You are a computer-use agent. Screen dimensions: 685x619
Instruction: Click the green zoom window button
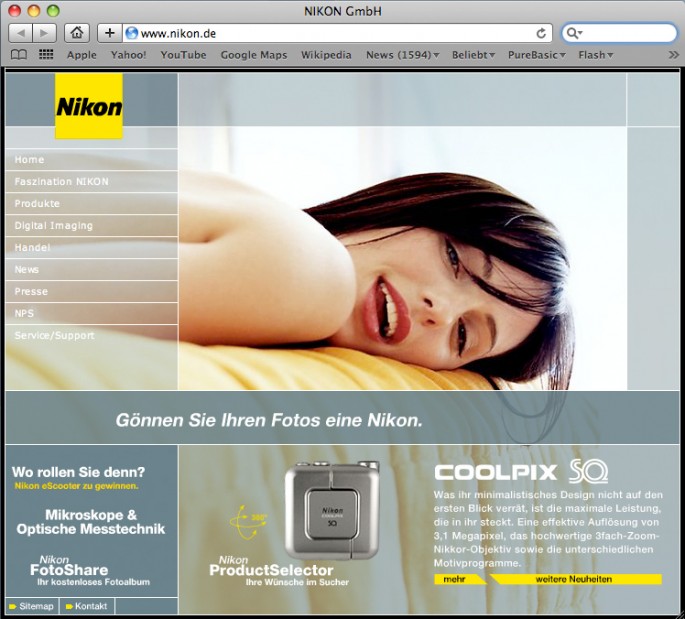53,10
